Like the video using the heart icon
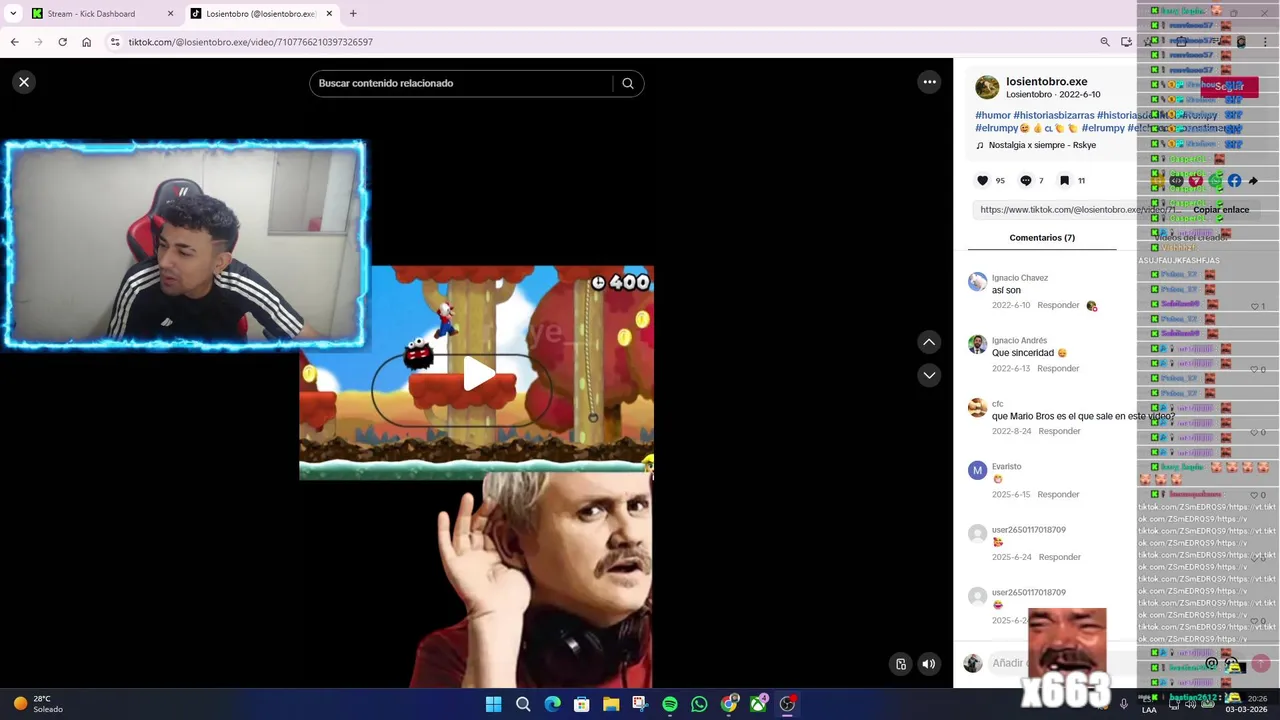Image resolution: width=1280 pixels, height=720 pixels. pos(982,180)
